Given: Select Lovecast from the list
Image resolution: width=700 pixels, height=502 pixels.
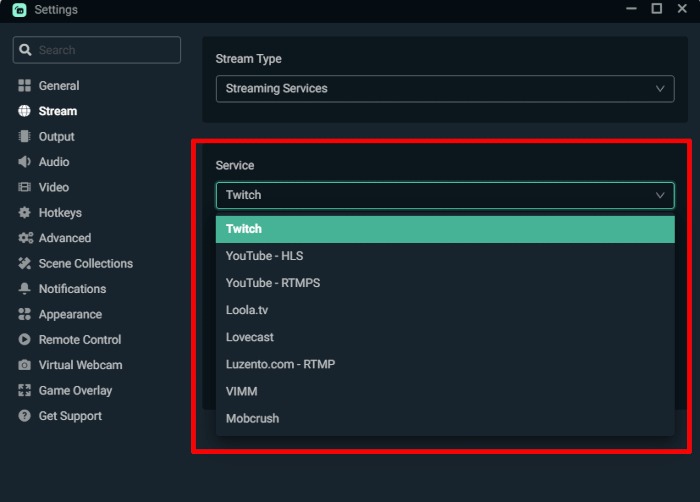Looking at the screenshot, I should (445, 337).
